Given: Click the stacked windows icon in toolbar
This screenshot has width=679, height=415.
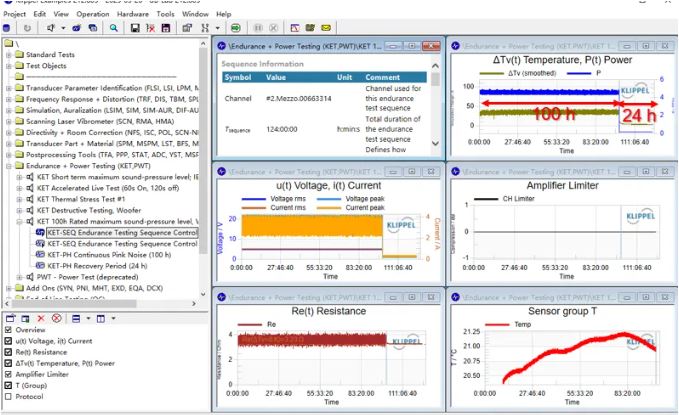Looking at the screenshot, I should [x=93, y=28].
